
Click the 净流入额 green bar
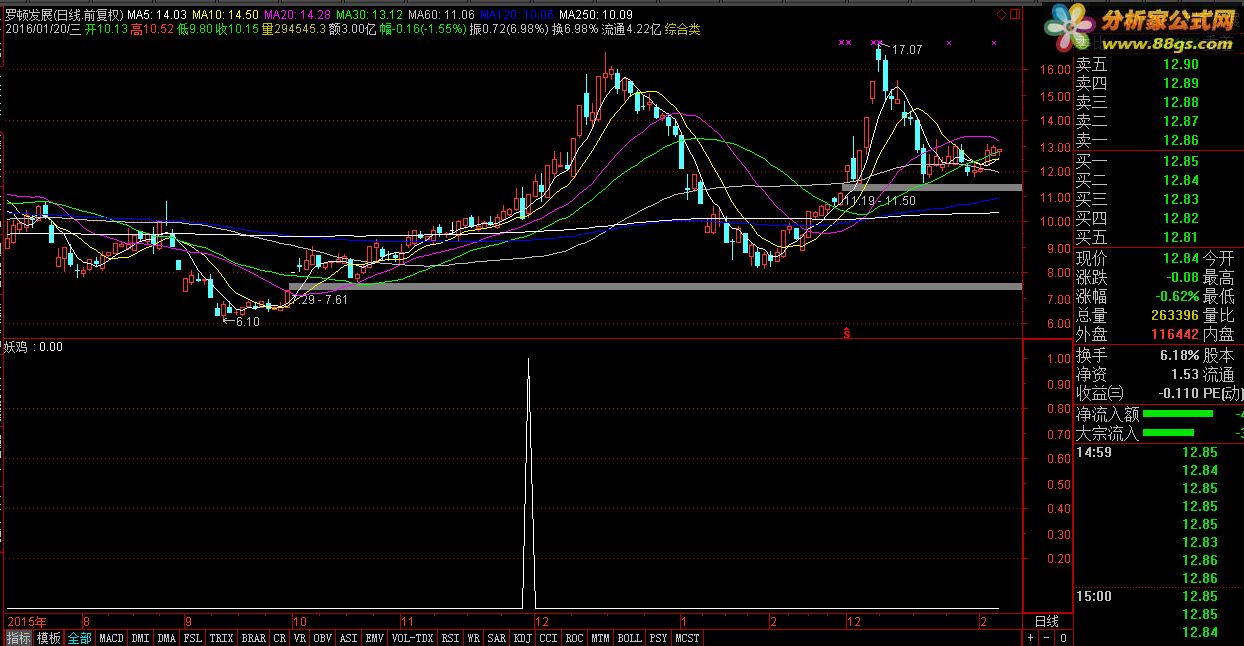(x=1177, y=413)
